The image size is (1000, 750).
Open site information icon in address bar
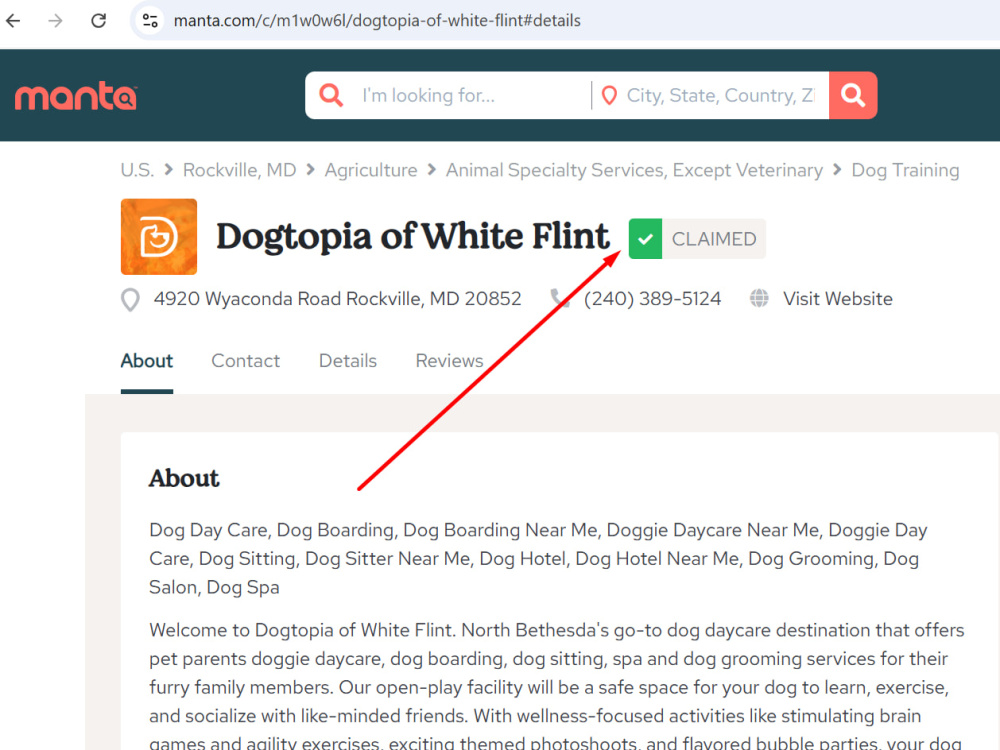click(151, 20)
